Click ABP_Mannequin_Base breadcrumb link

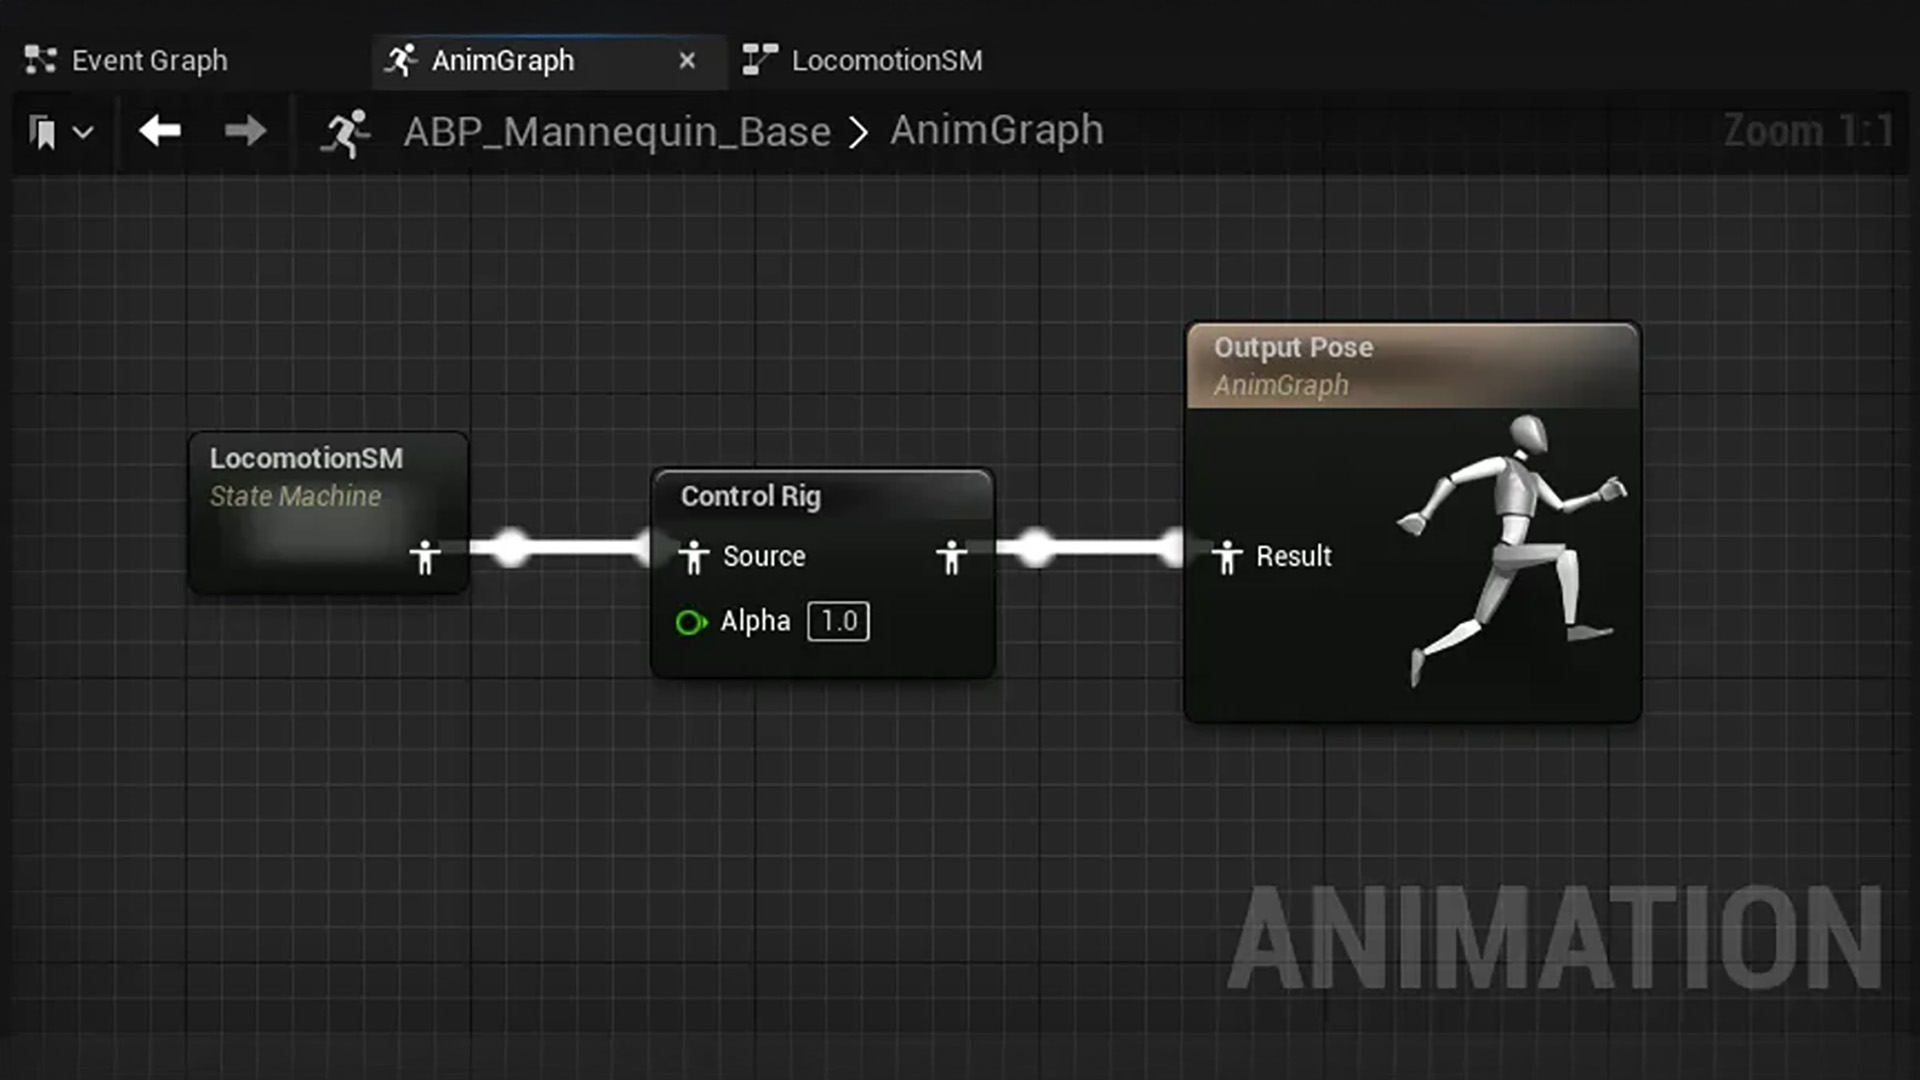(x=617, y=132)
